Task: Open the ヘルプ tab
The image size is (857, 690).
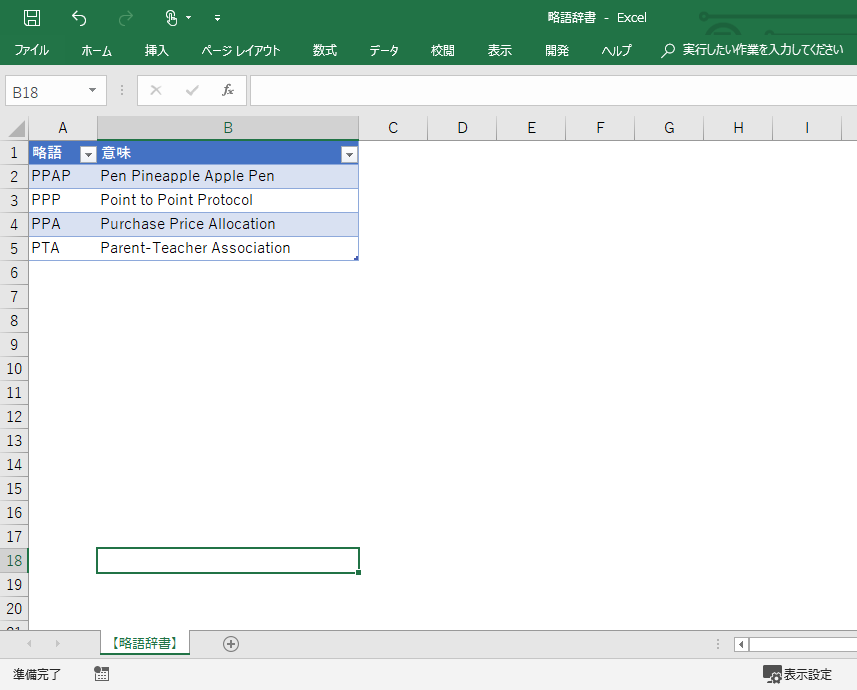Action: (617, 50)
